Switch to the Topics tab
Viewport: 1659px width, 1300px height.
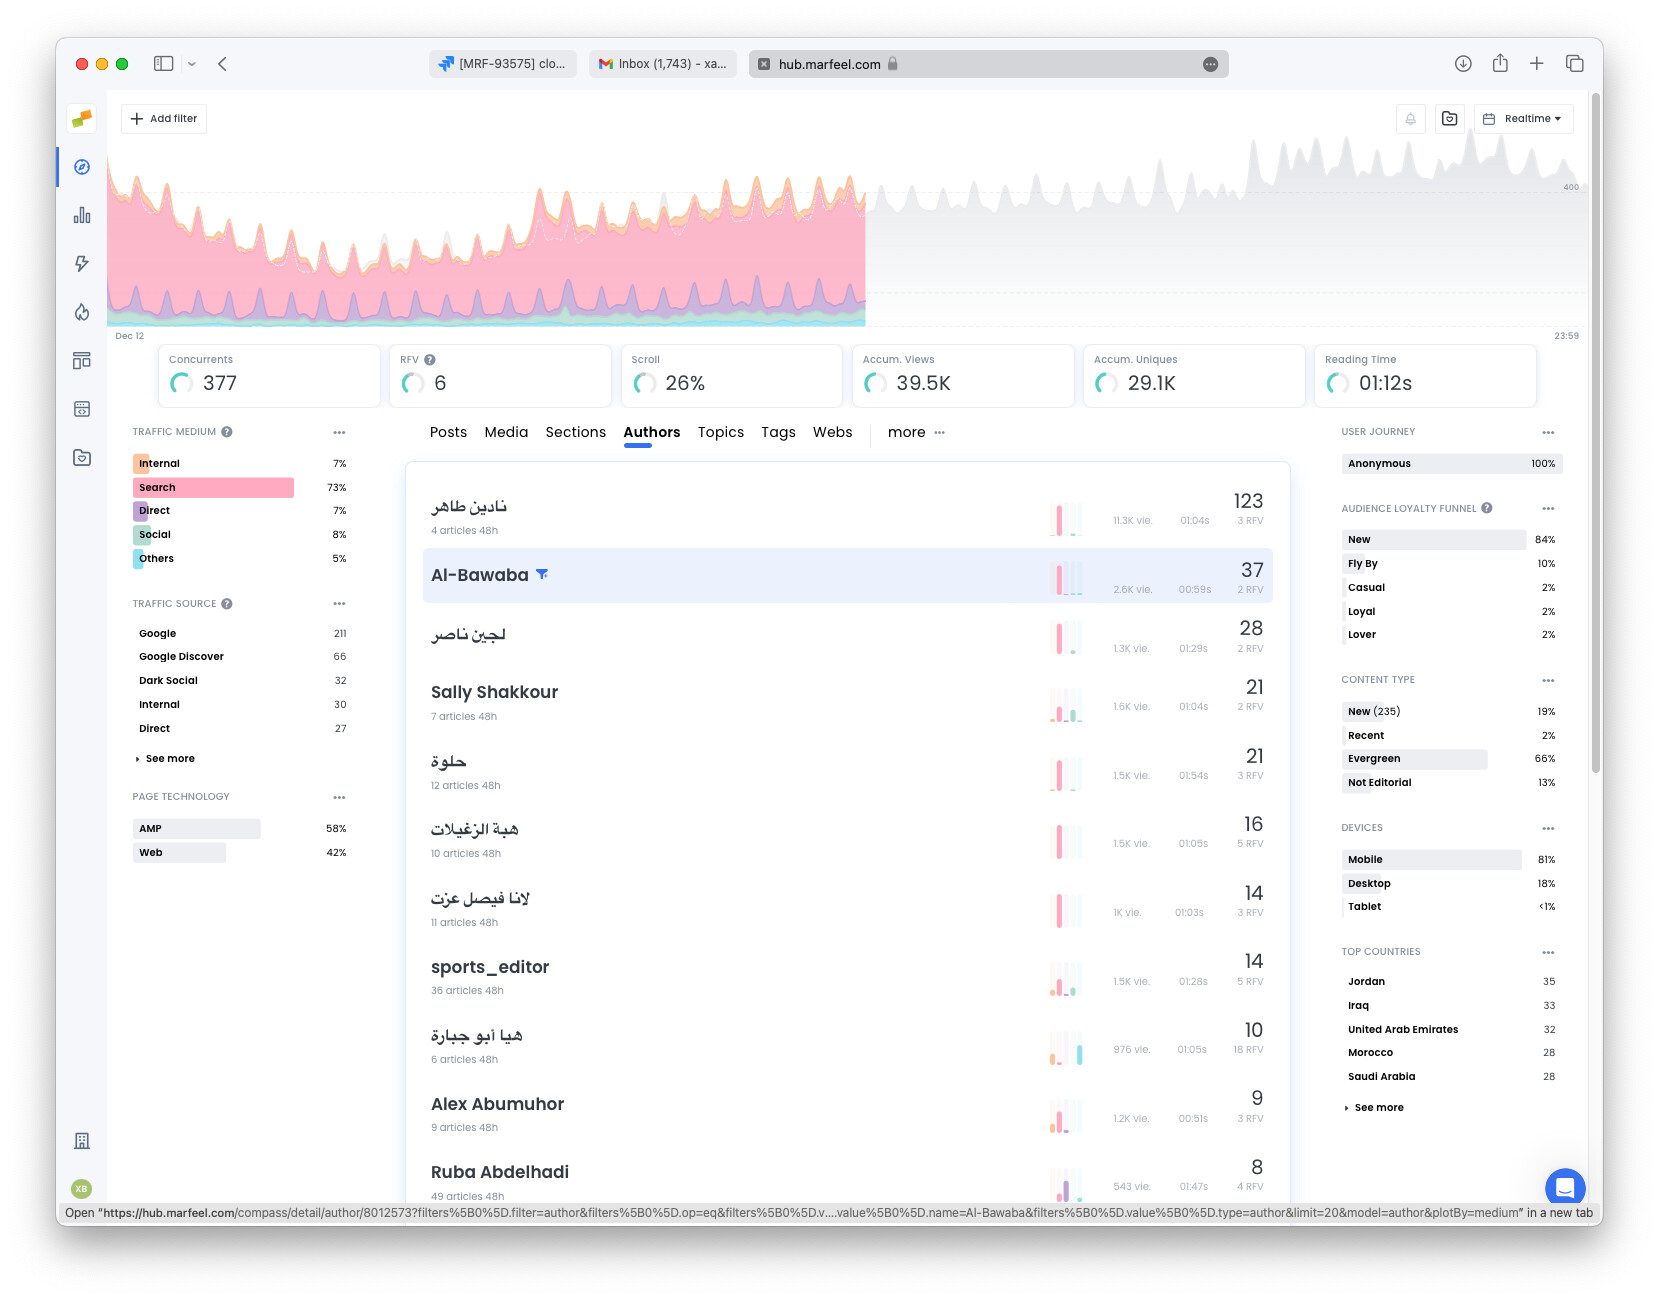720,432
